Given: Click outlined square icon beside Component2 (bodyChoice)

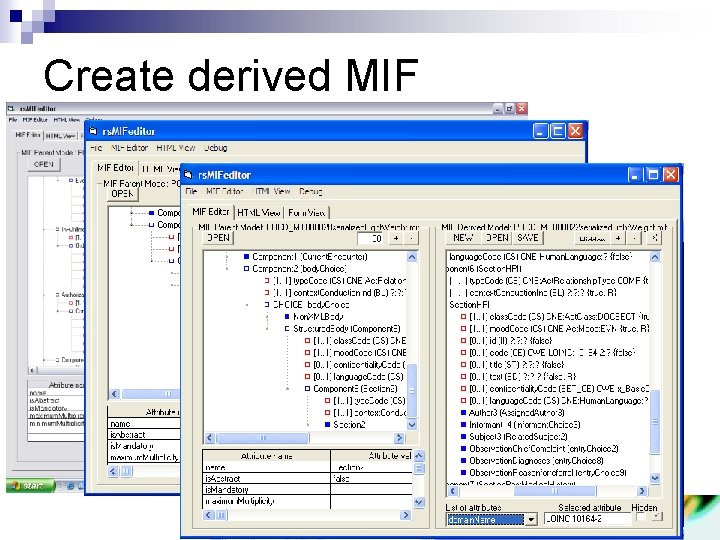Looking at the screenshot, I should [x=247, y=269].
